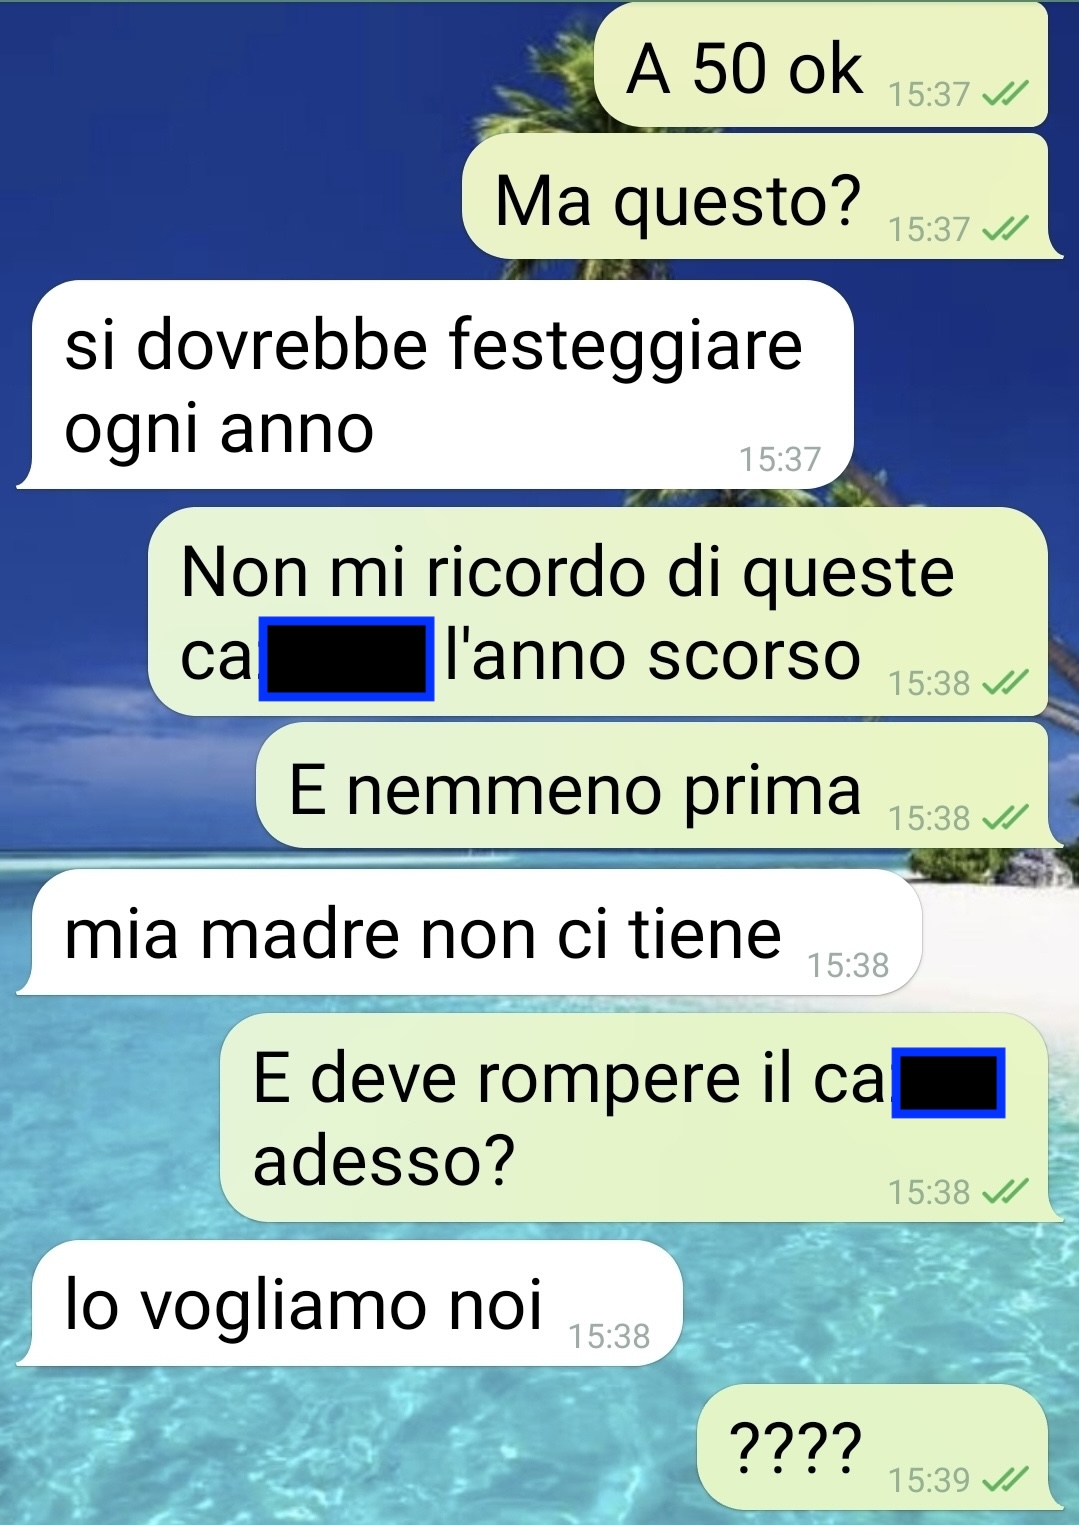The height and width of the screenshot is (1525, 1079).
Task: Tap 'si dovrebbe festeggiare ogni anno' message
Action: coord(435,385)
